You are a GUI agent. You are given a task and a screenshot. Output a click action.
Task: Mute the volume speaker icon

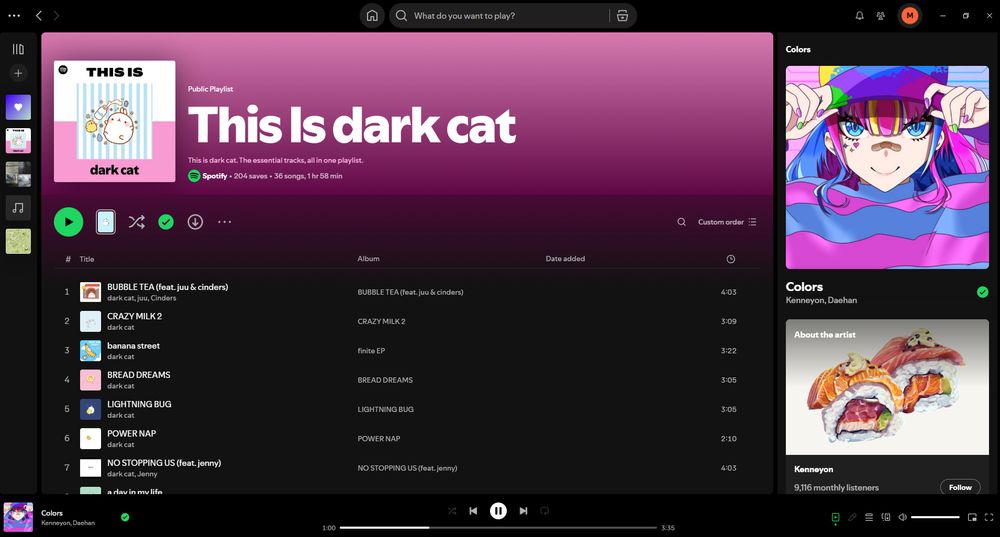tap(902, 517)
